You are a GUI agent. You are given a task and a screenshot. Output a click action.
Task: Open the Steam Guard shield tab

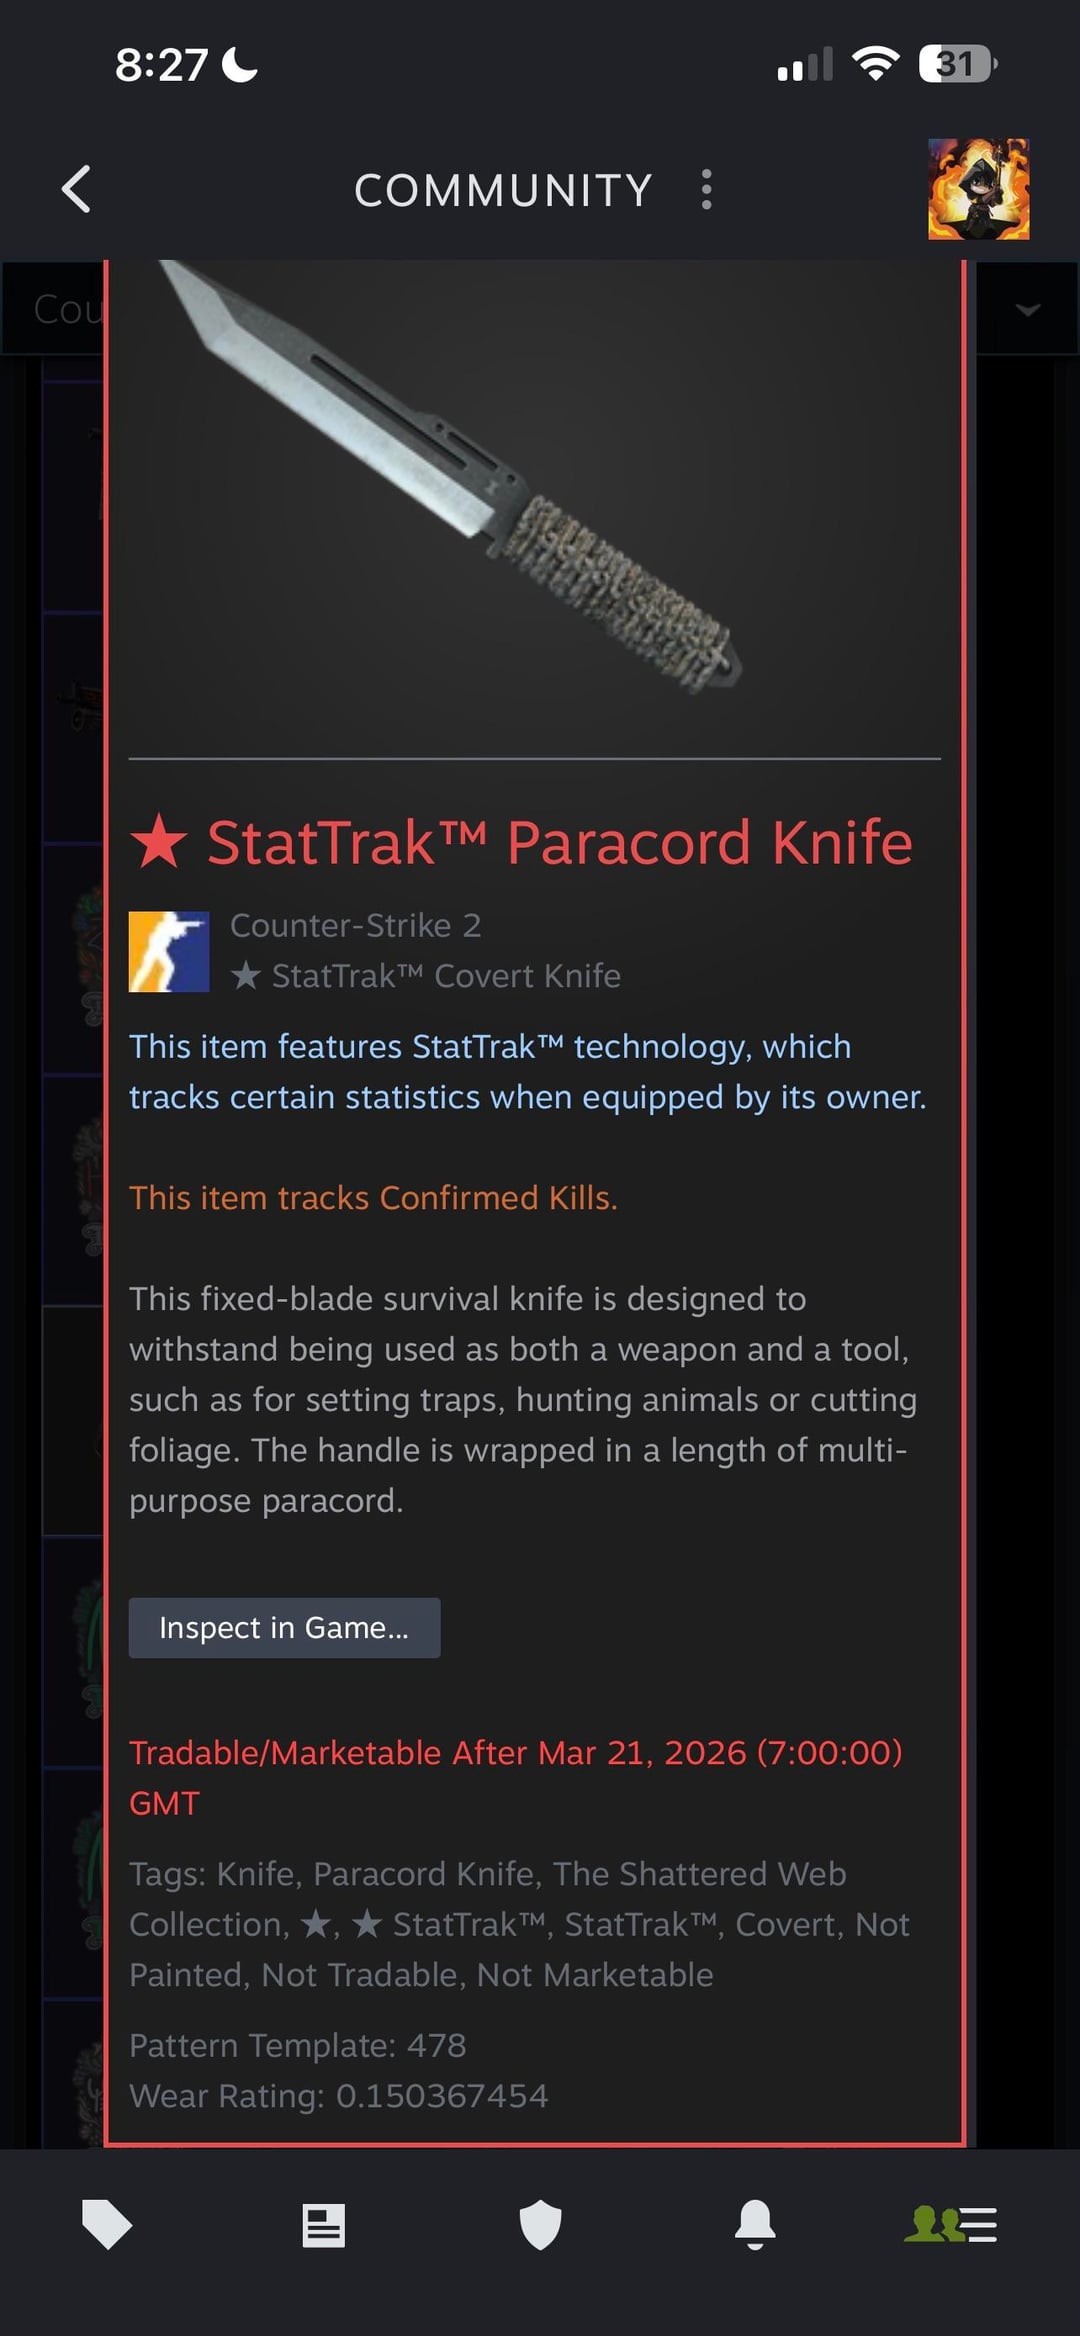point(540,2225)
